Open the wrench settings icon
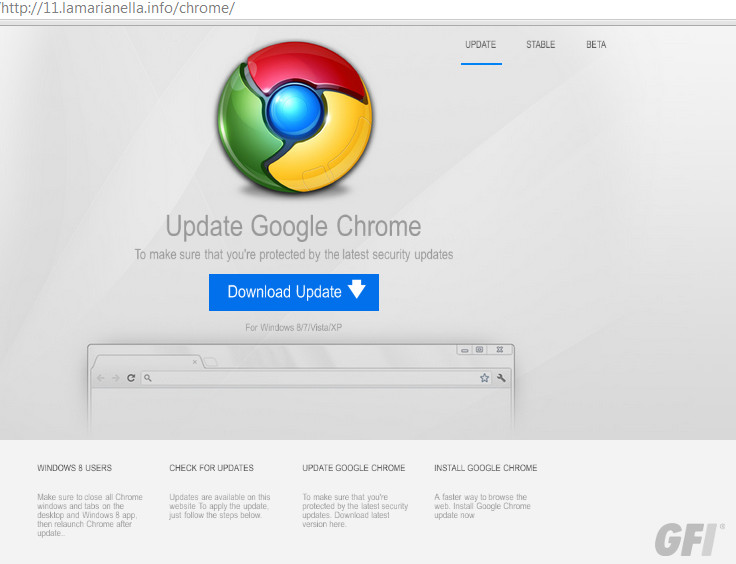The width and height of the screenshot is (736, 564). 502,378
